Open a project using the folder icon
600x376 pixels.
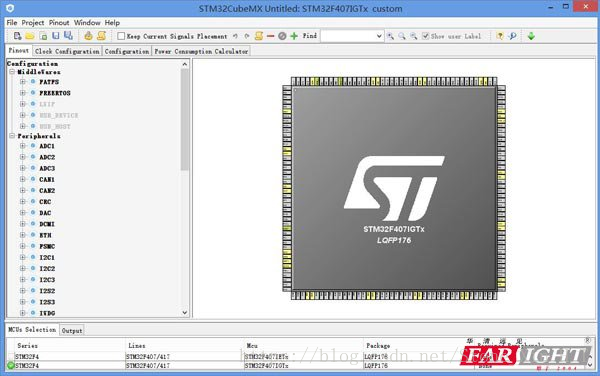pos(30,36)
